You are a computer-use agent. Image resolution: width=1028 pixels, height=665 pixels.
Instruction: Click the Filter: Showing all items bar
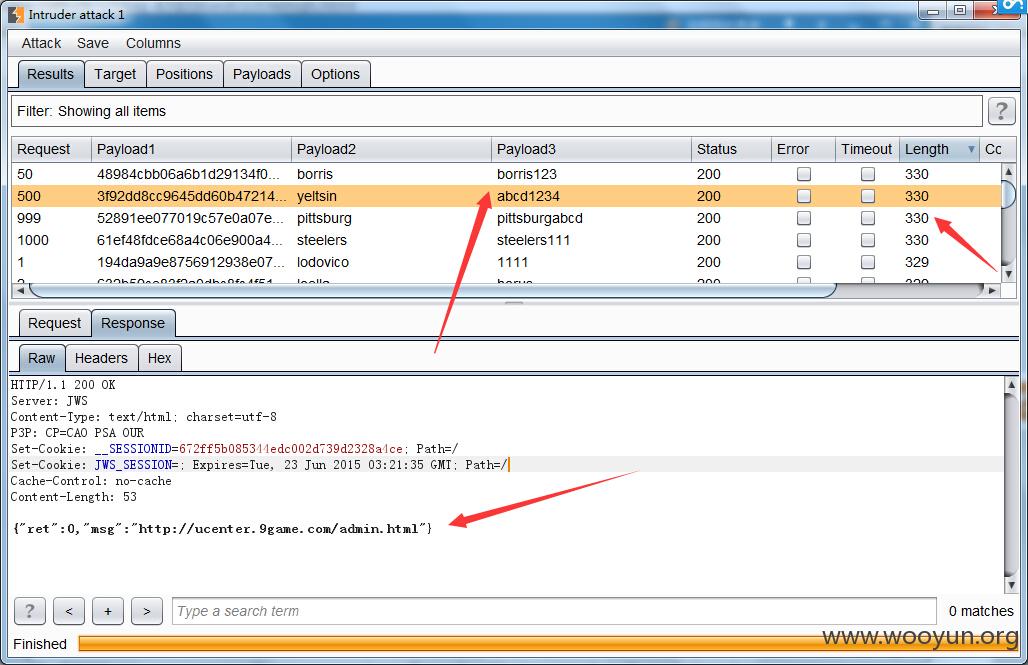tap(496, 111)
